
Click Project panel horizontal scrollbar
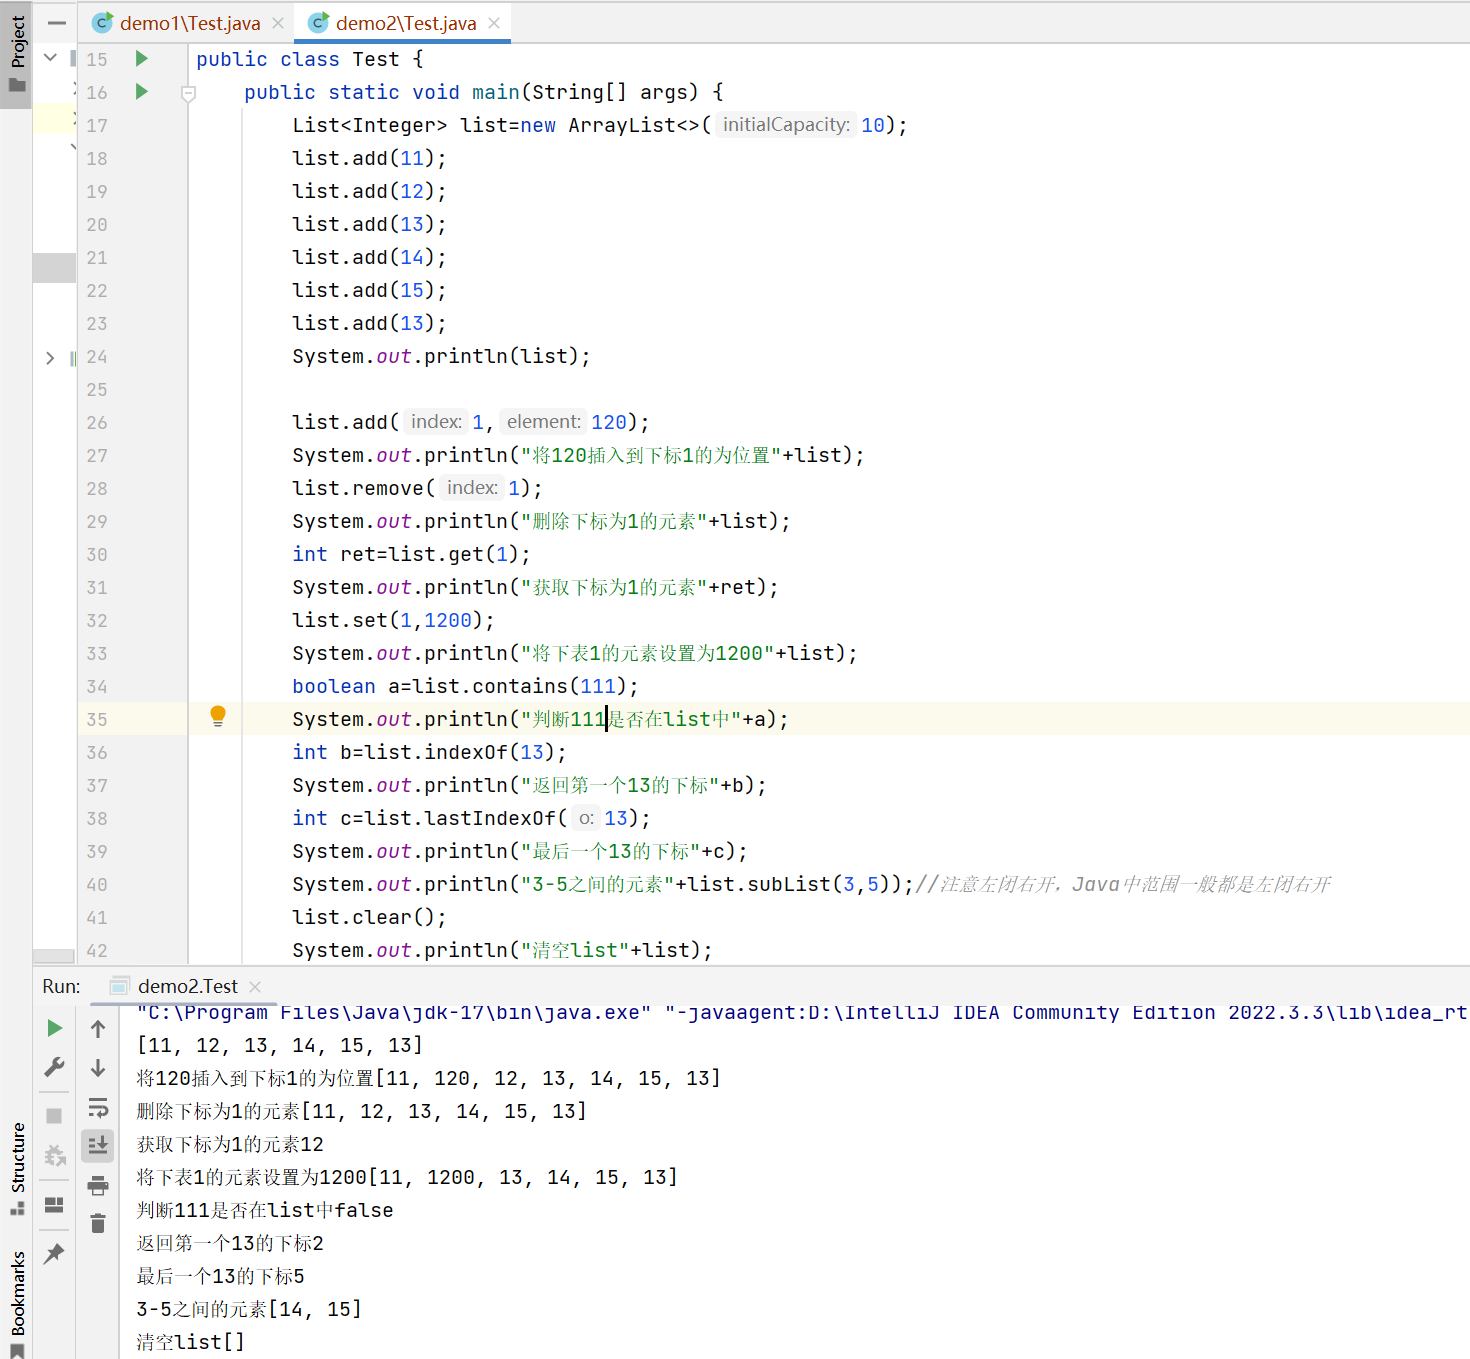(54, 956)
